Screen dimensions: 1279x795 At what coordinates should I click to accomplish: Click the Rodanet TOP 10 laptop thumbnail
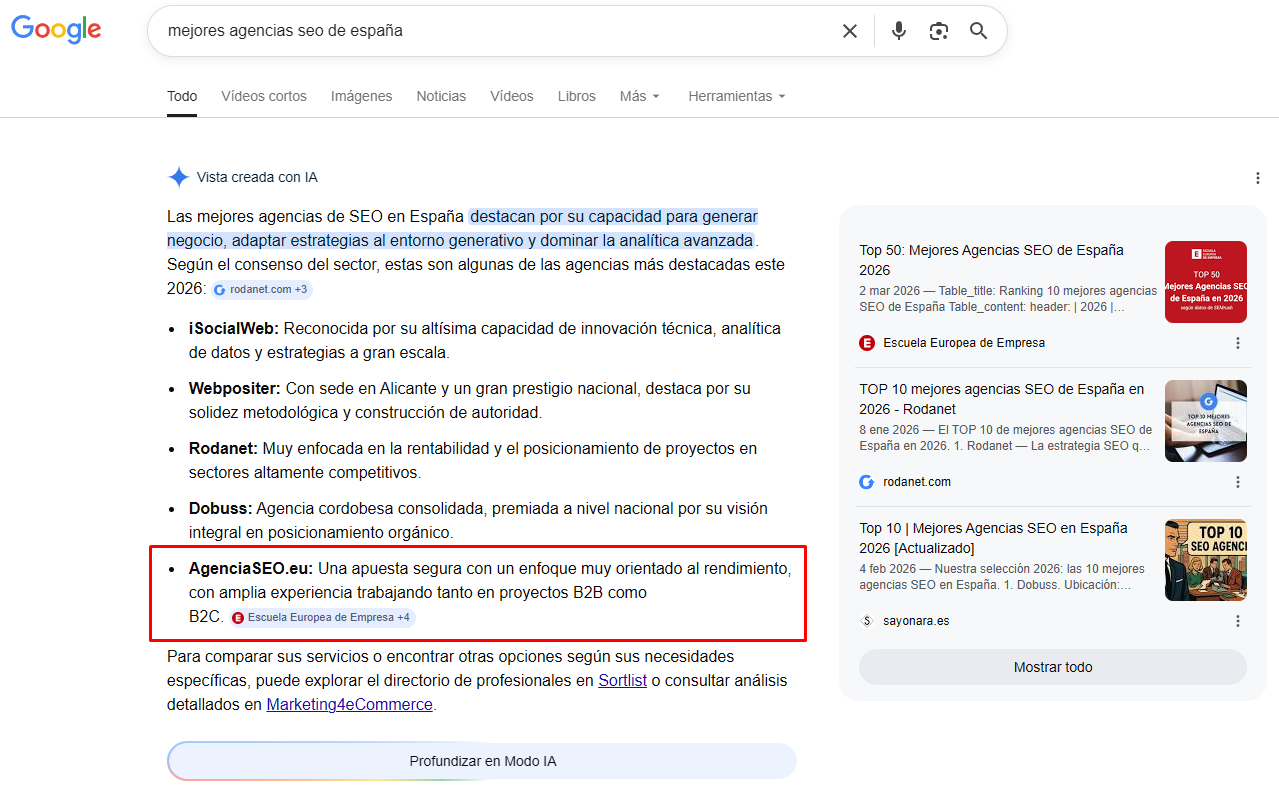tap(1206, 421)
